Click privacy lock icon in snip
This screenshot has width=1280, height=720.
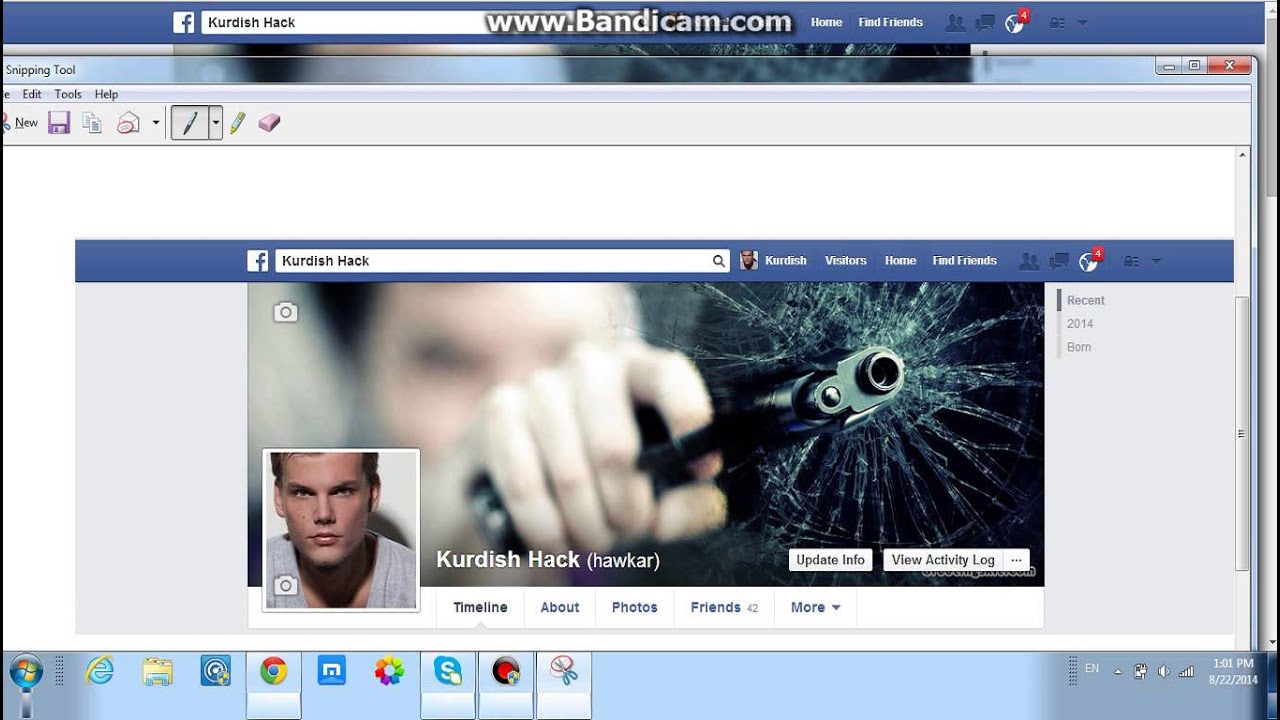(1131, 261)
